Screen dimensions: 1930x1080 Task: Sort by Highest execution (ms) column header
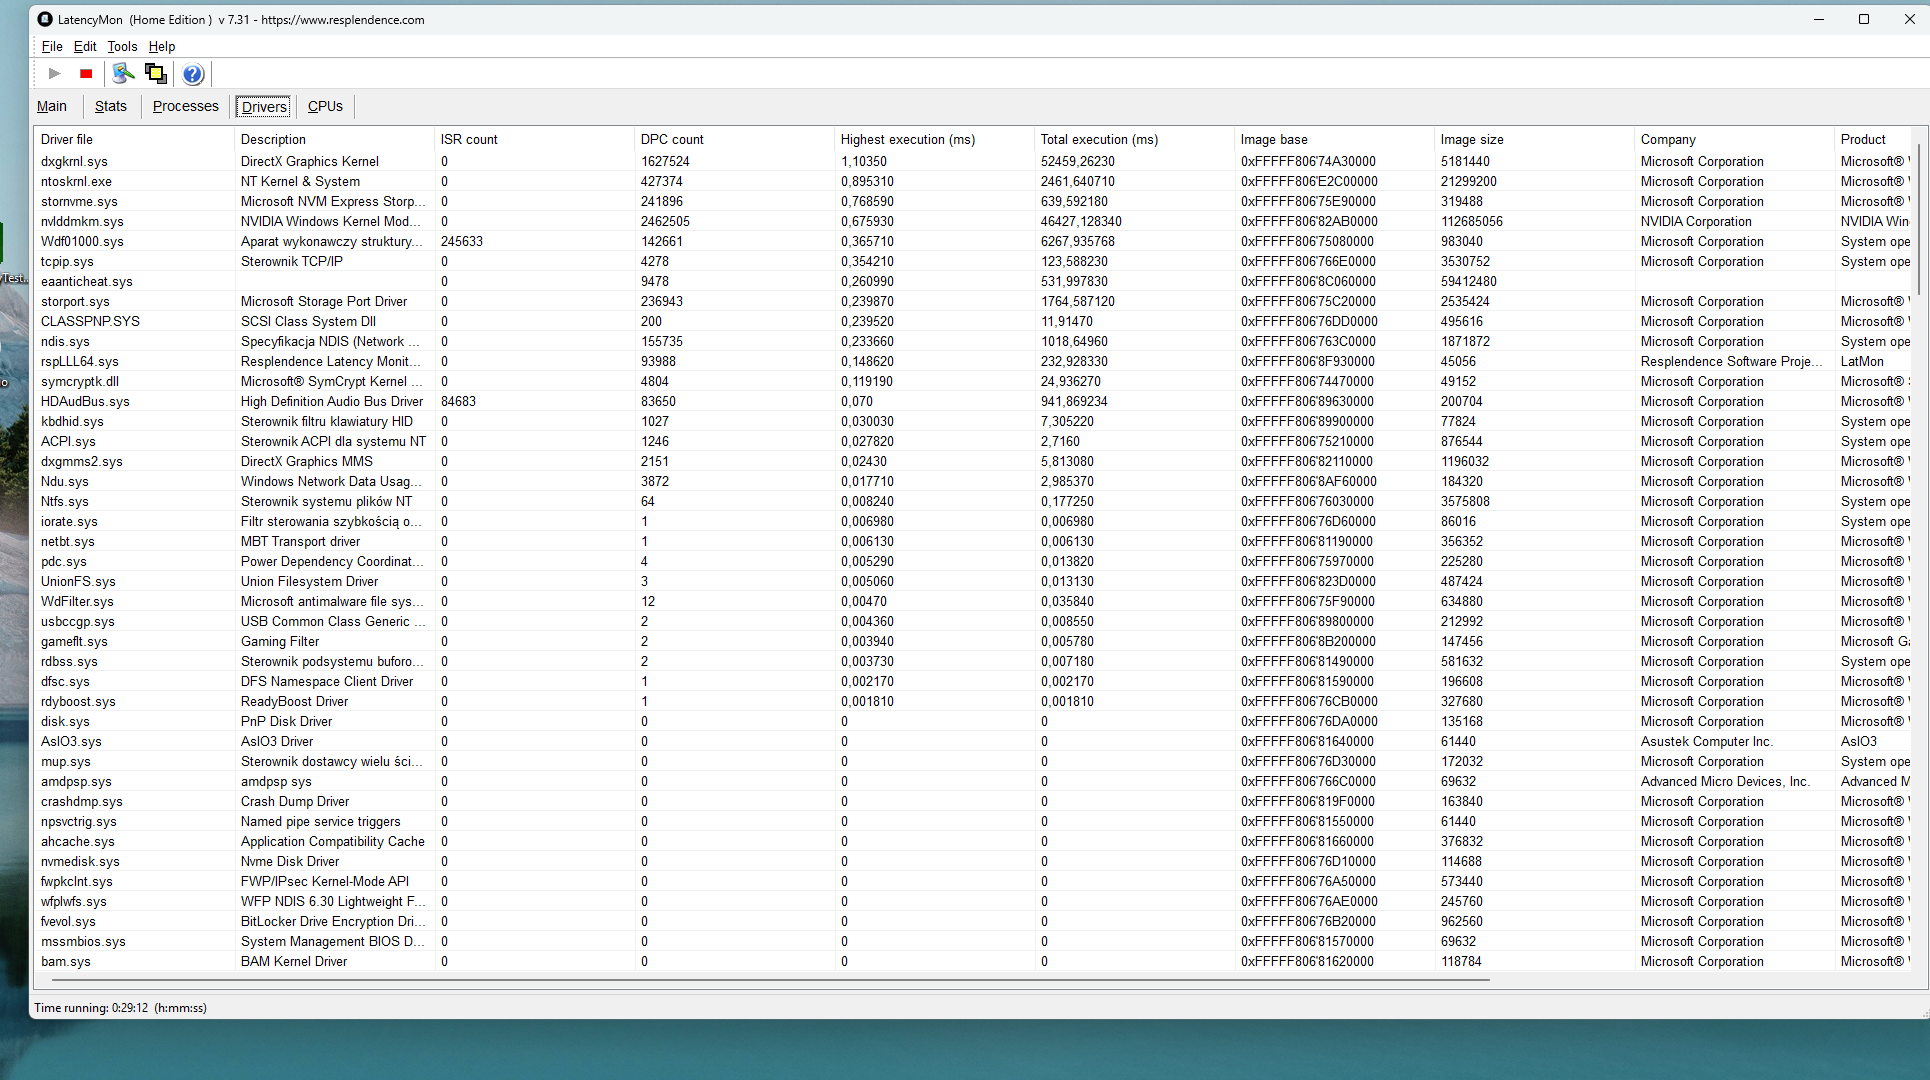pos(907,139)
